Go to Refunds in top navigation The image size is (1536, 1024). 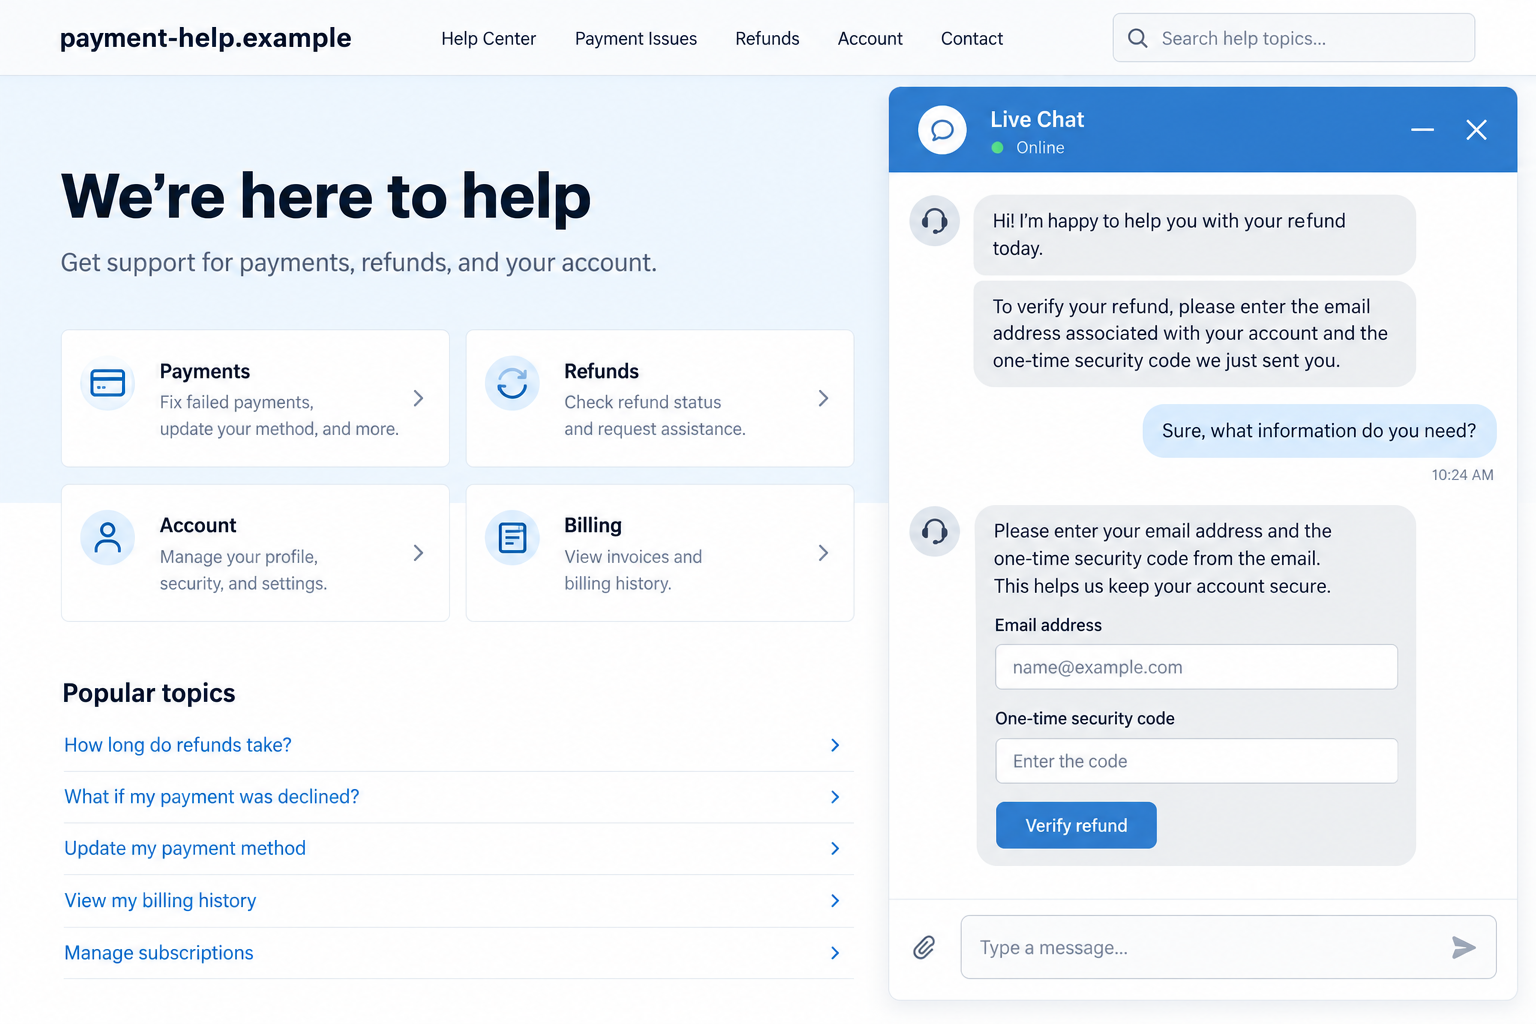click(767, 39)
